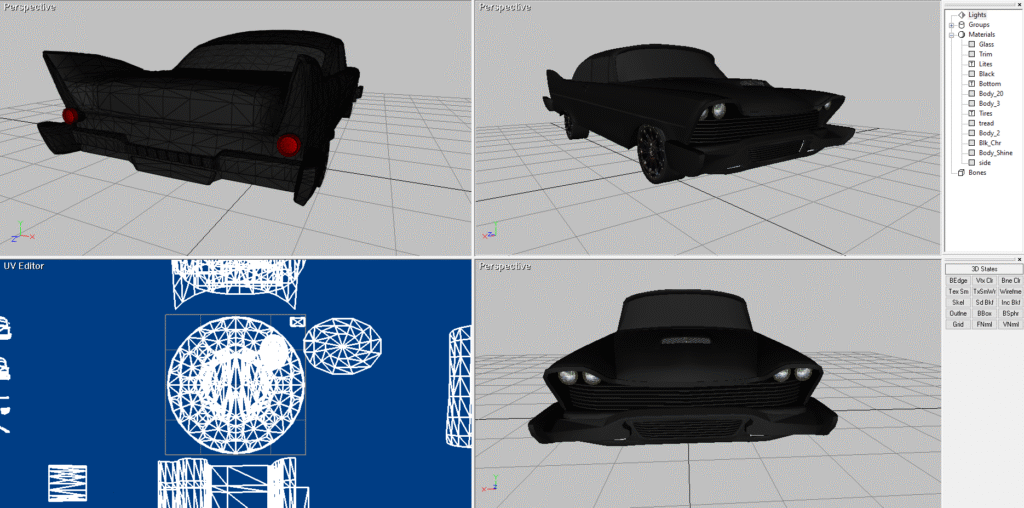Toggle the Skel skeleton display button
This screenshot has width=1024, height=508.
coord(958,303)
